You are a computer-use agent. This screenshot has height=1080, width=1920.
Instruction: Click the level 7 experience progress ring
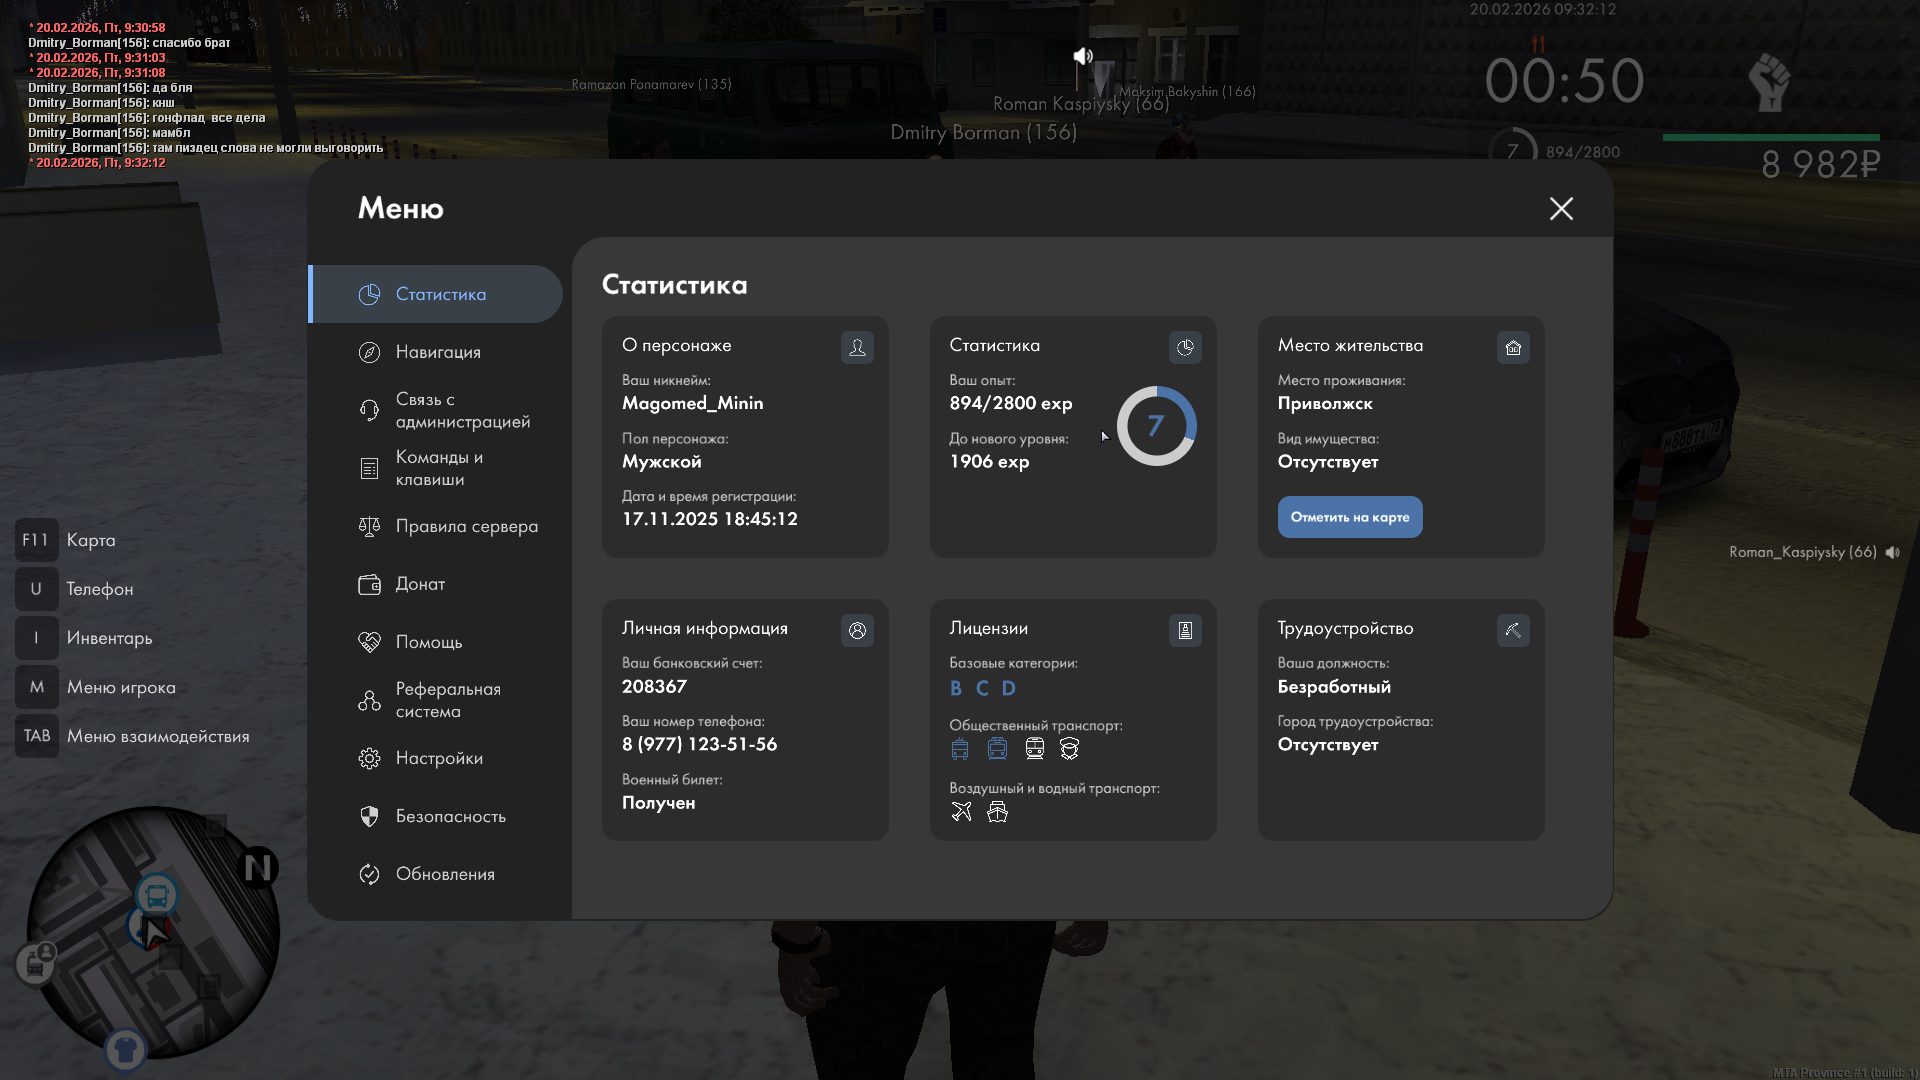point(1156,426)
